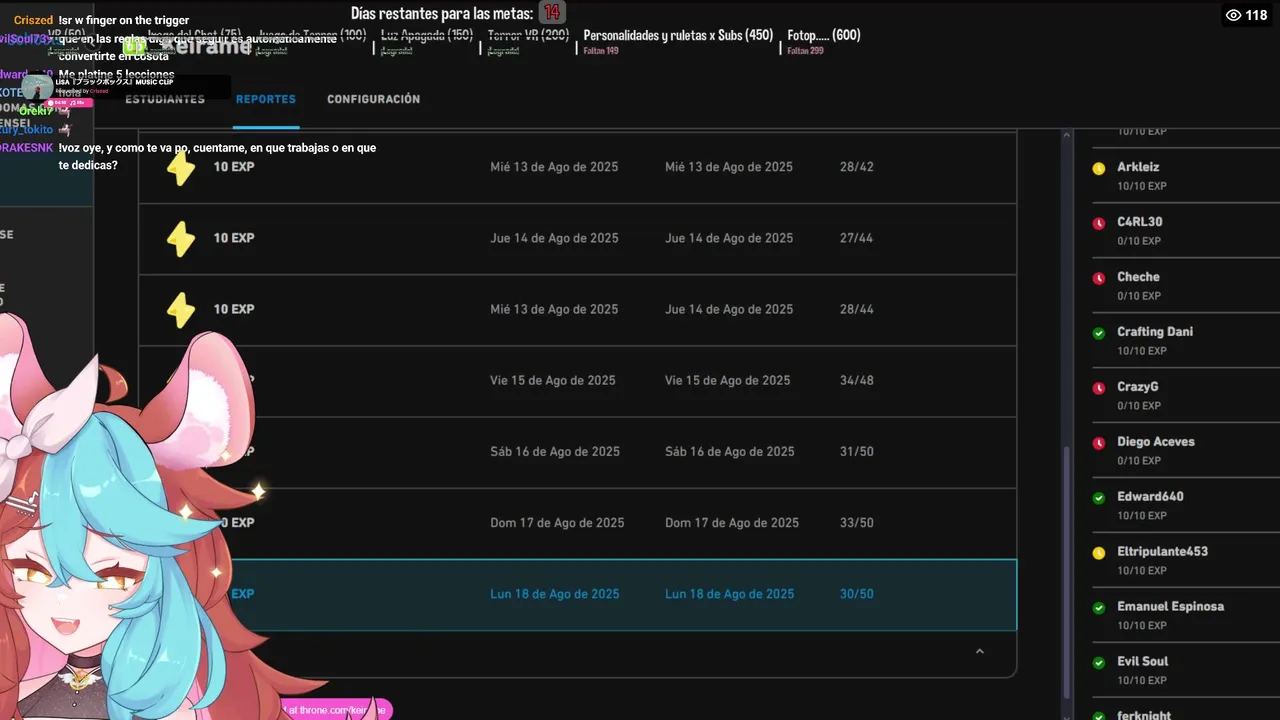This screenshot has height=720, width=1280.
Task: Click 'Personalidades y ruletas x Subs (450)' goal
Action: click(678, 35)
